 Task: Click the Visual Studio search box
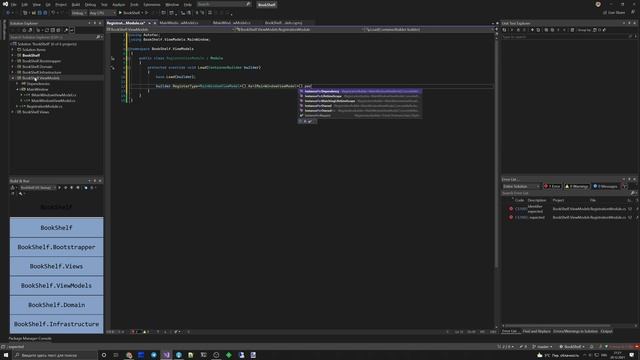(x=224, y=4)
